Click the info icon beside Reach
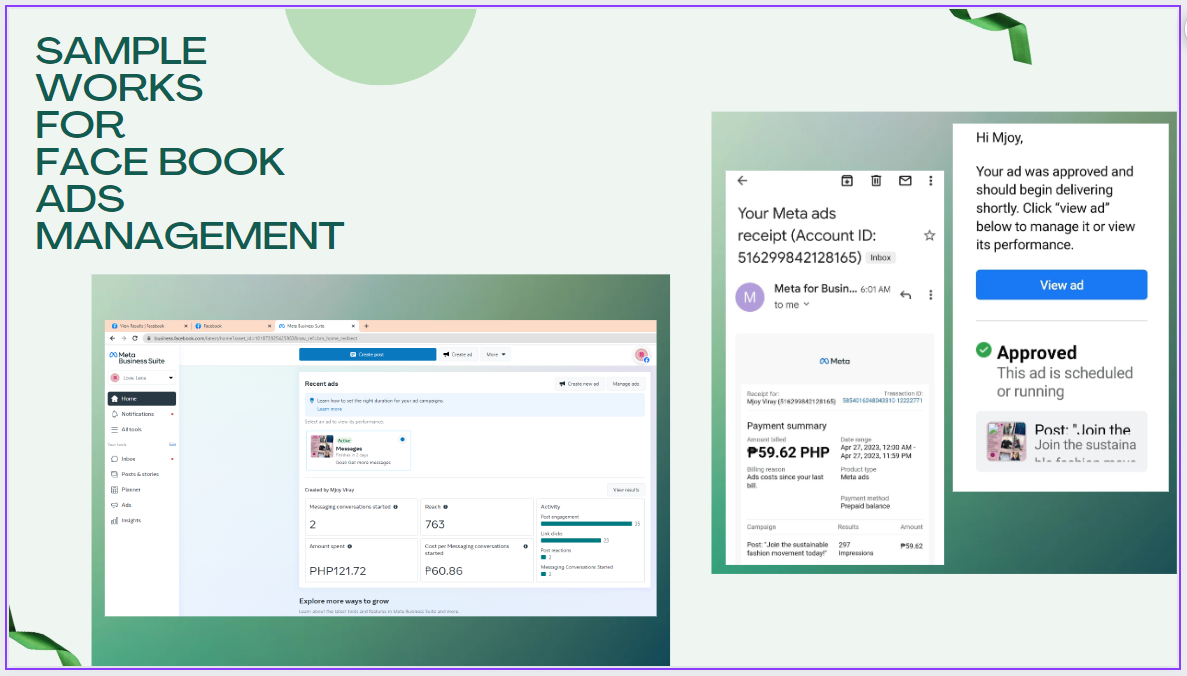Screen dimensions: 1187x676 click(445, 507)
